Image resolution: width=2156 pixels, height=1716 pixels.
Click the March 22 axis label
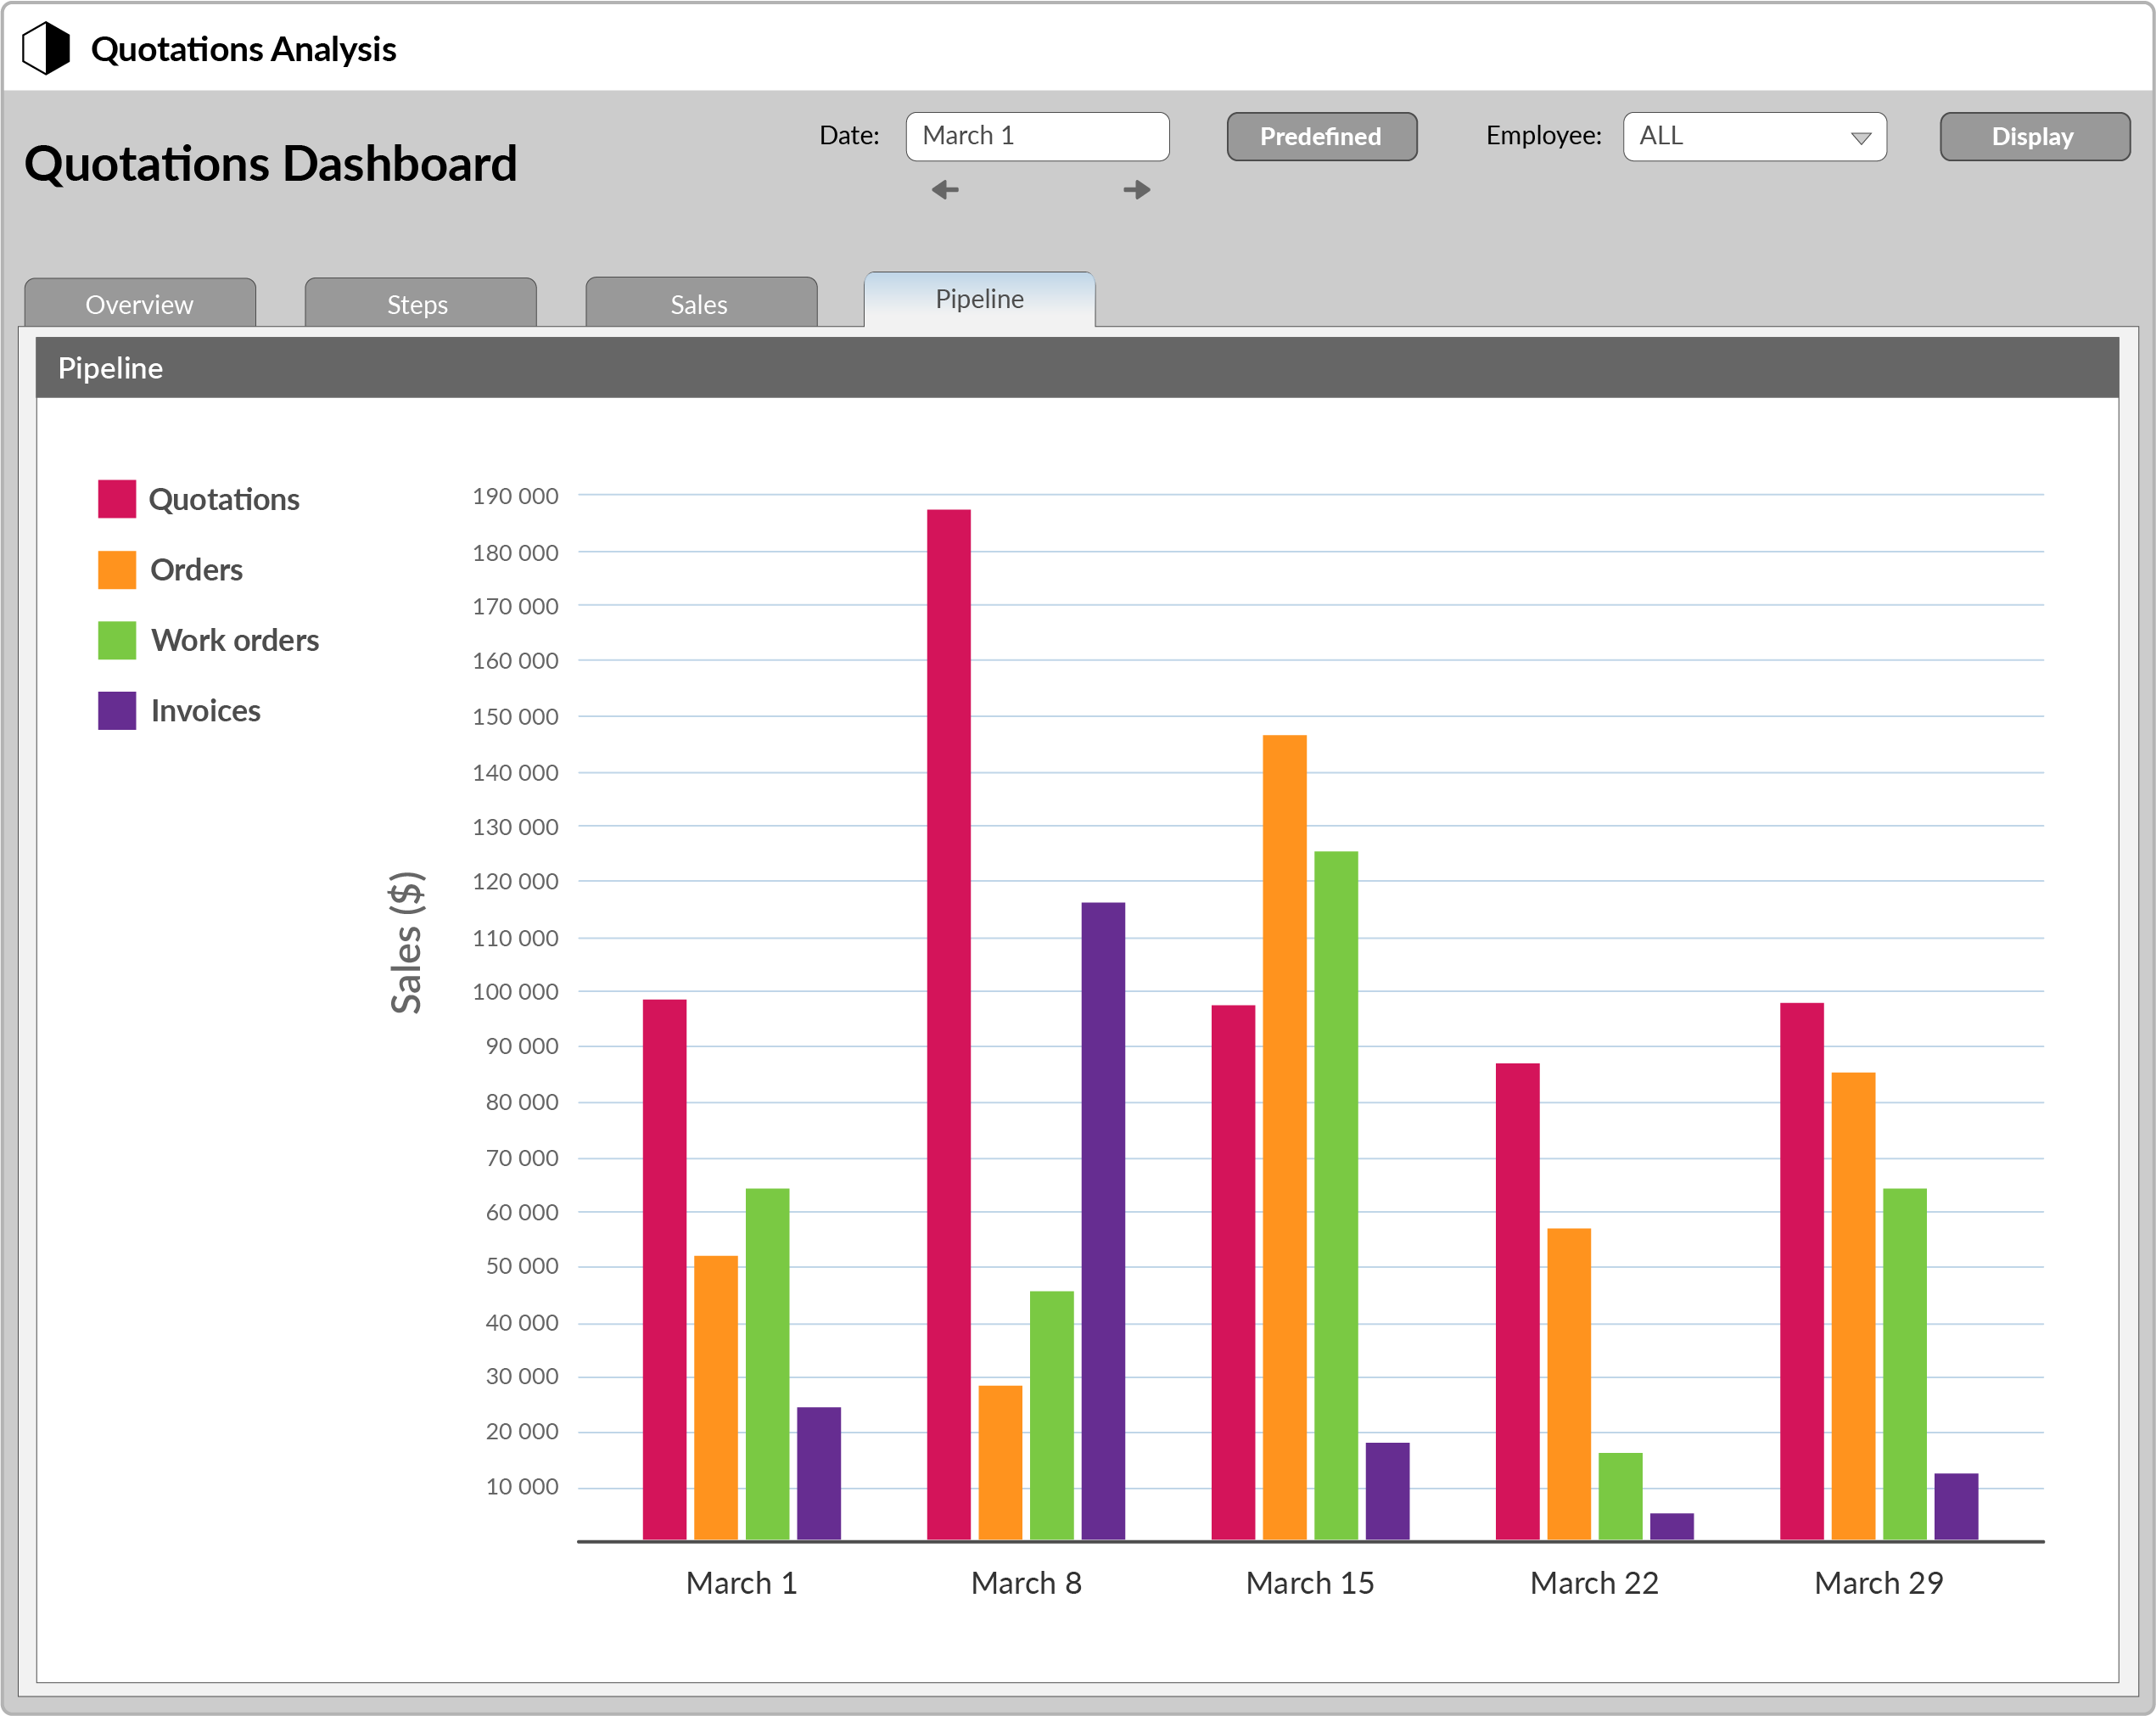[x=1594, y=1583]
